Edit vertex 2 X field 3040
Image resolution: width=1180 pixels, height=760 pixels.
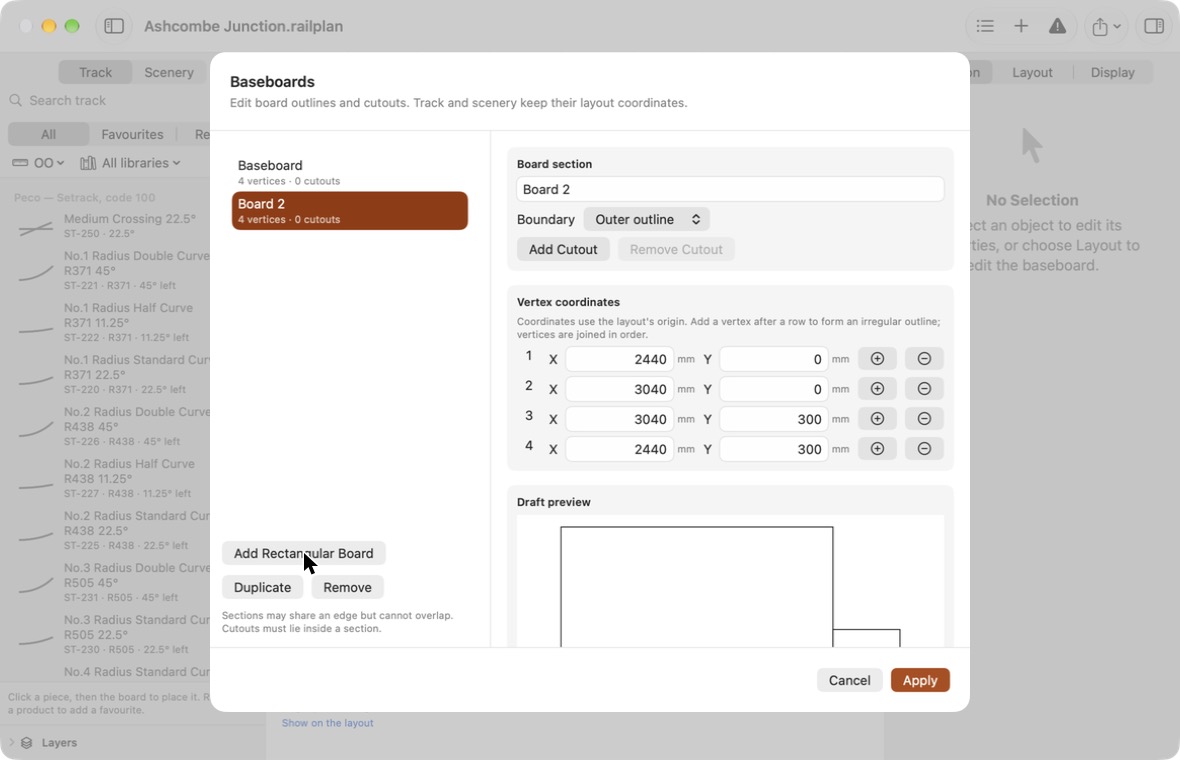tap(619, 389)
